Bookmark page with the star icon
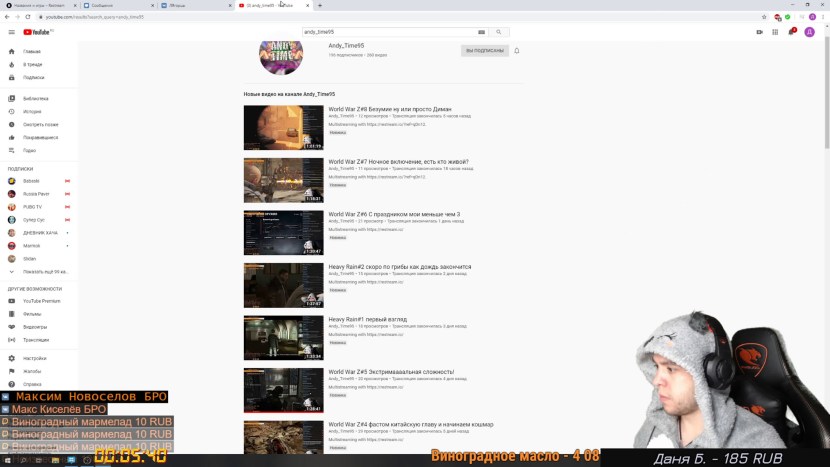 (x=764, y=17)
